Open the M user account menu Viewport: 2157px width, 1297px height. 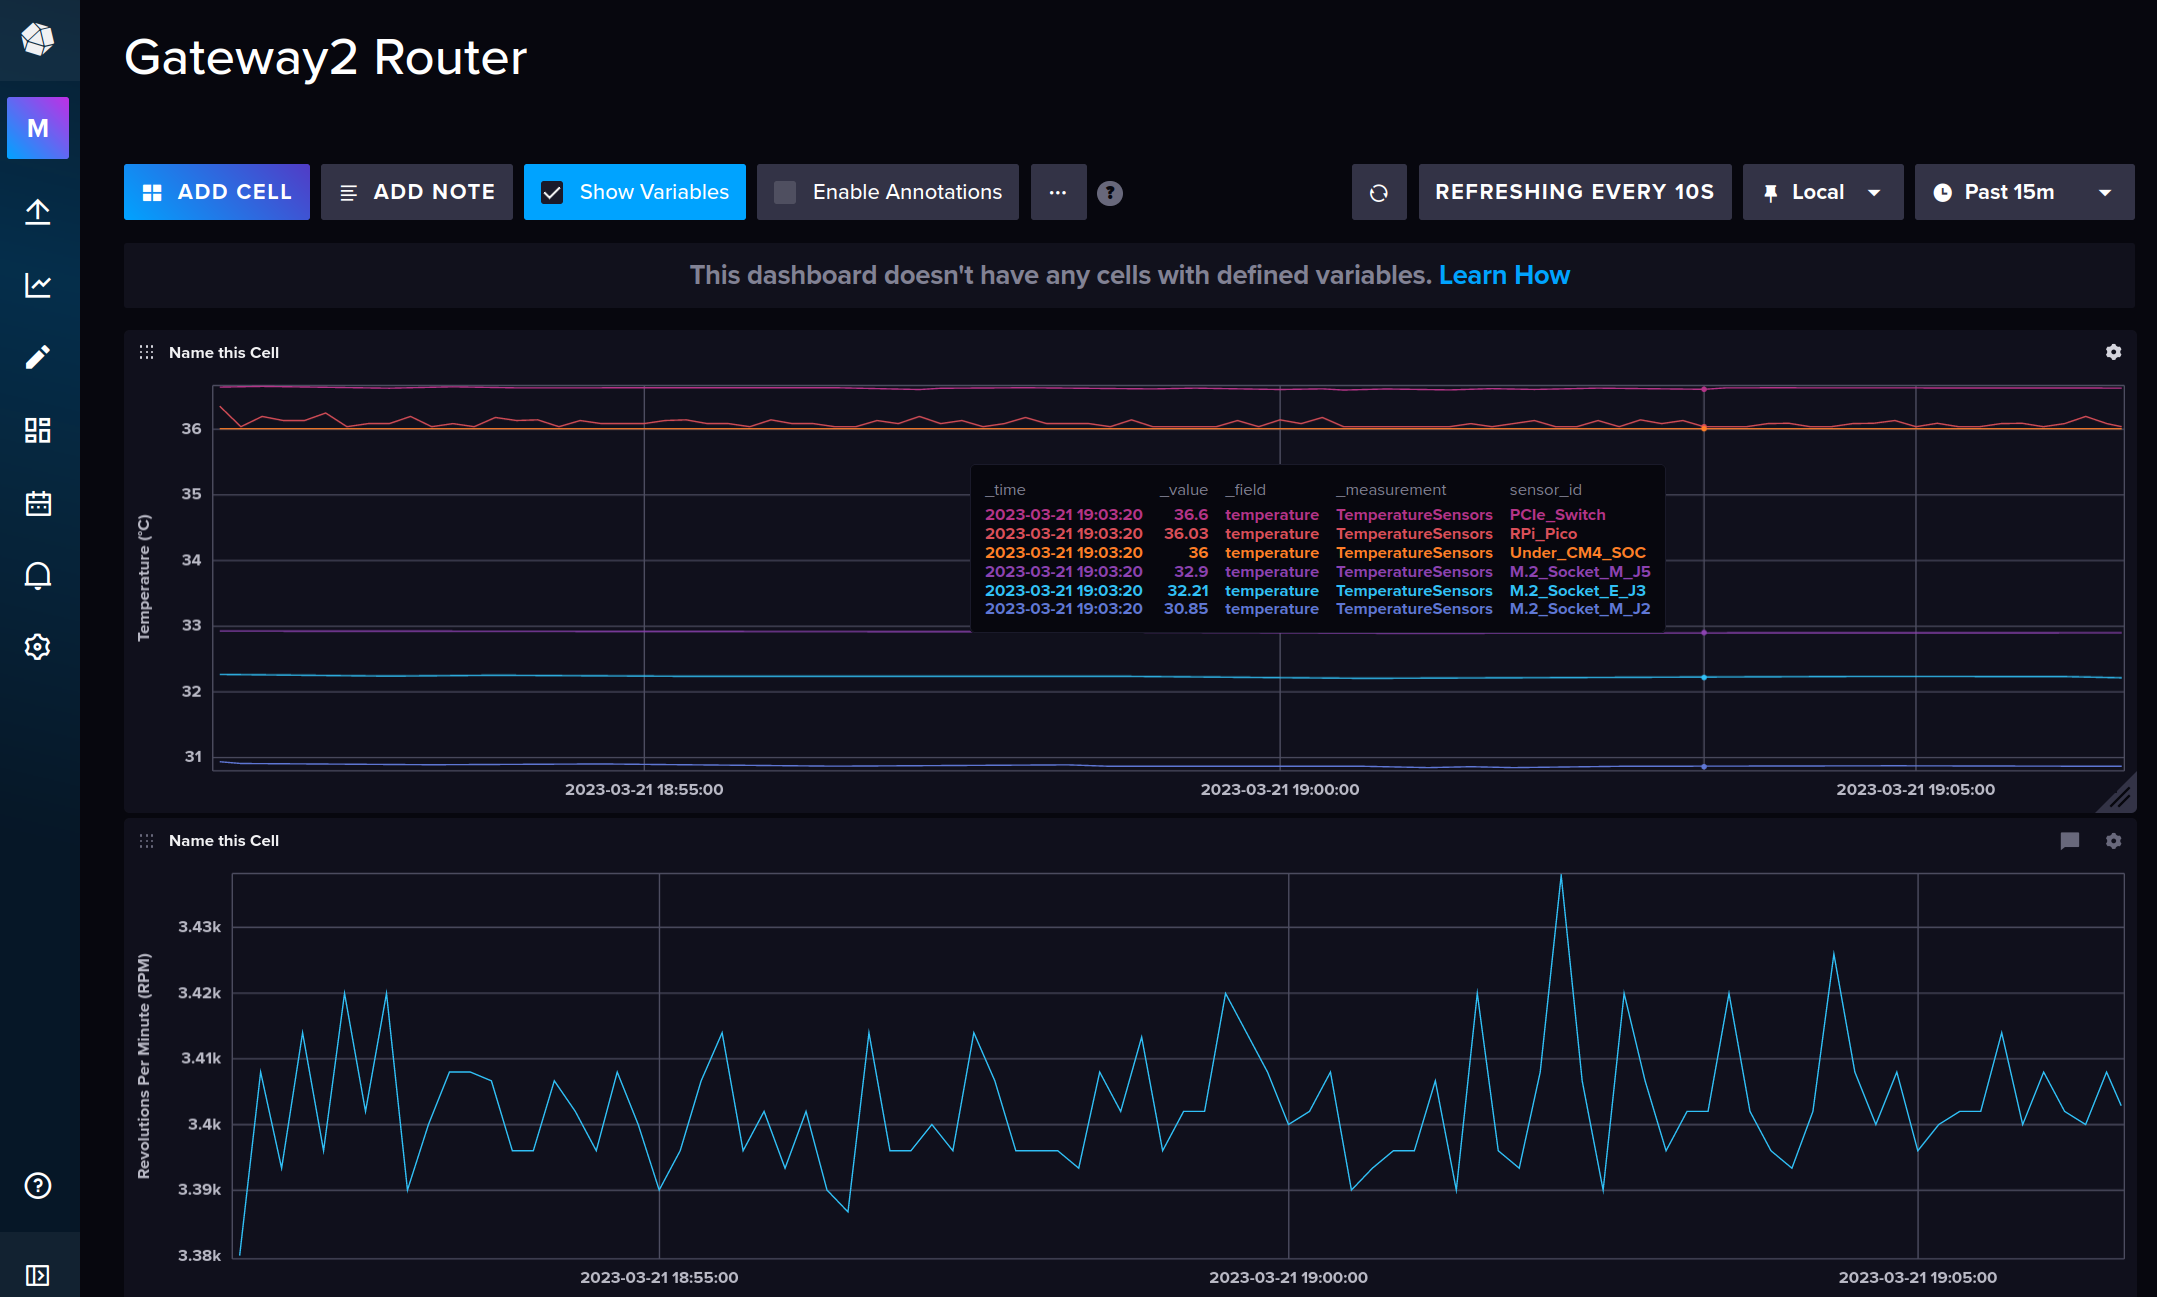coord(38,128)
